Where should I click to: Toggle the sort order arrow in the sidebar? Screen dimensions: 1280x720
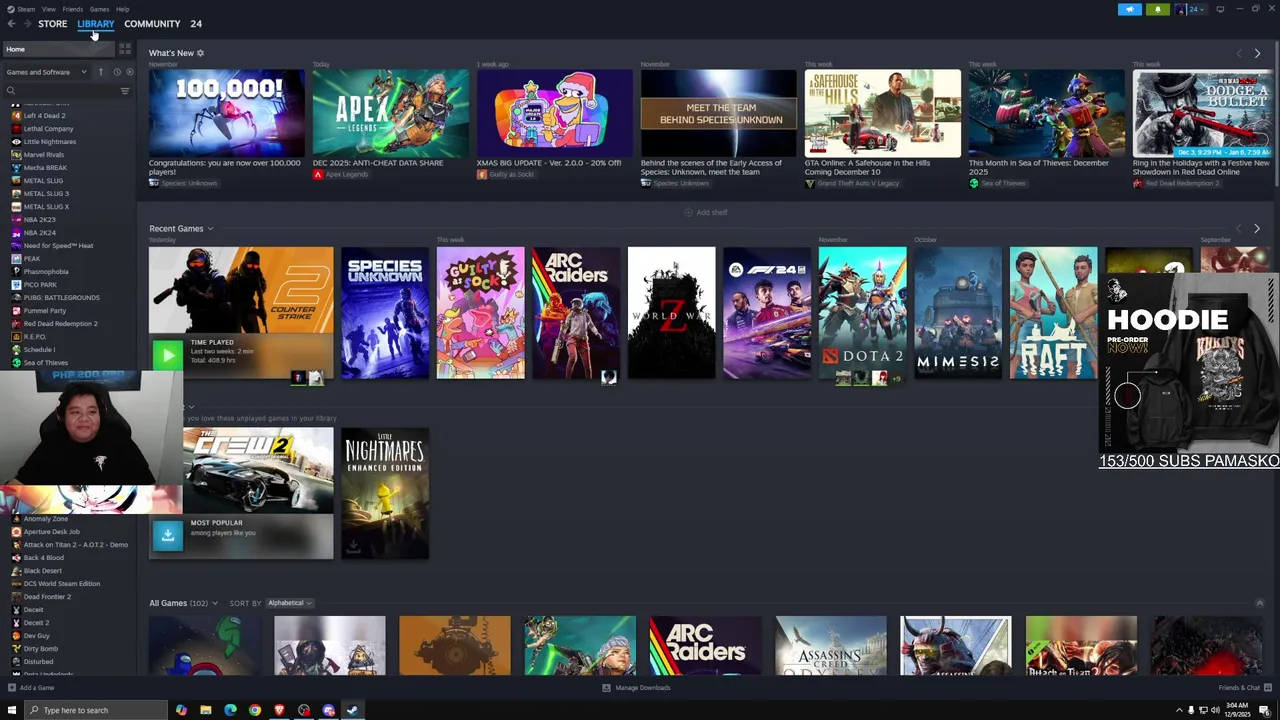point(100,72)
